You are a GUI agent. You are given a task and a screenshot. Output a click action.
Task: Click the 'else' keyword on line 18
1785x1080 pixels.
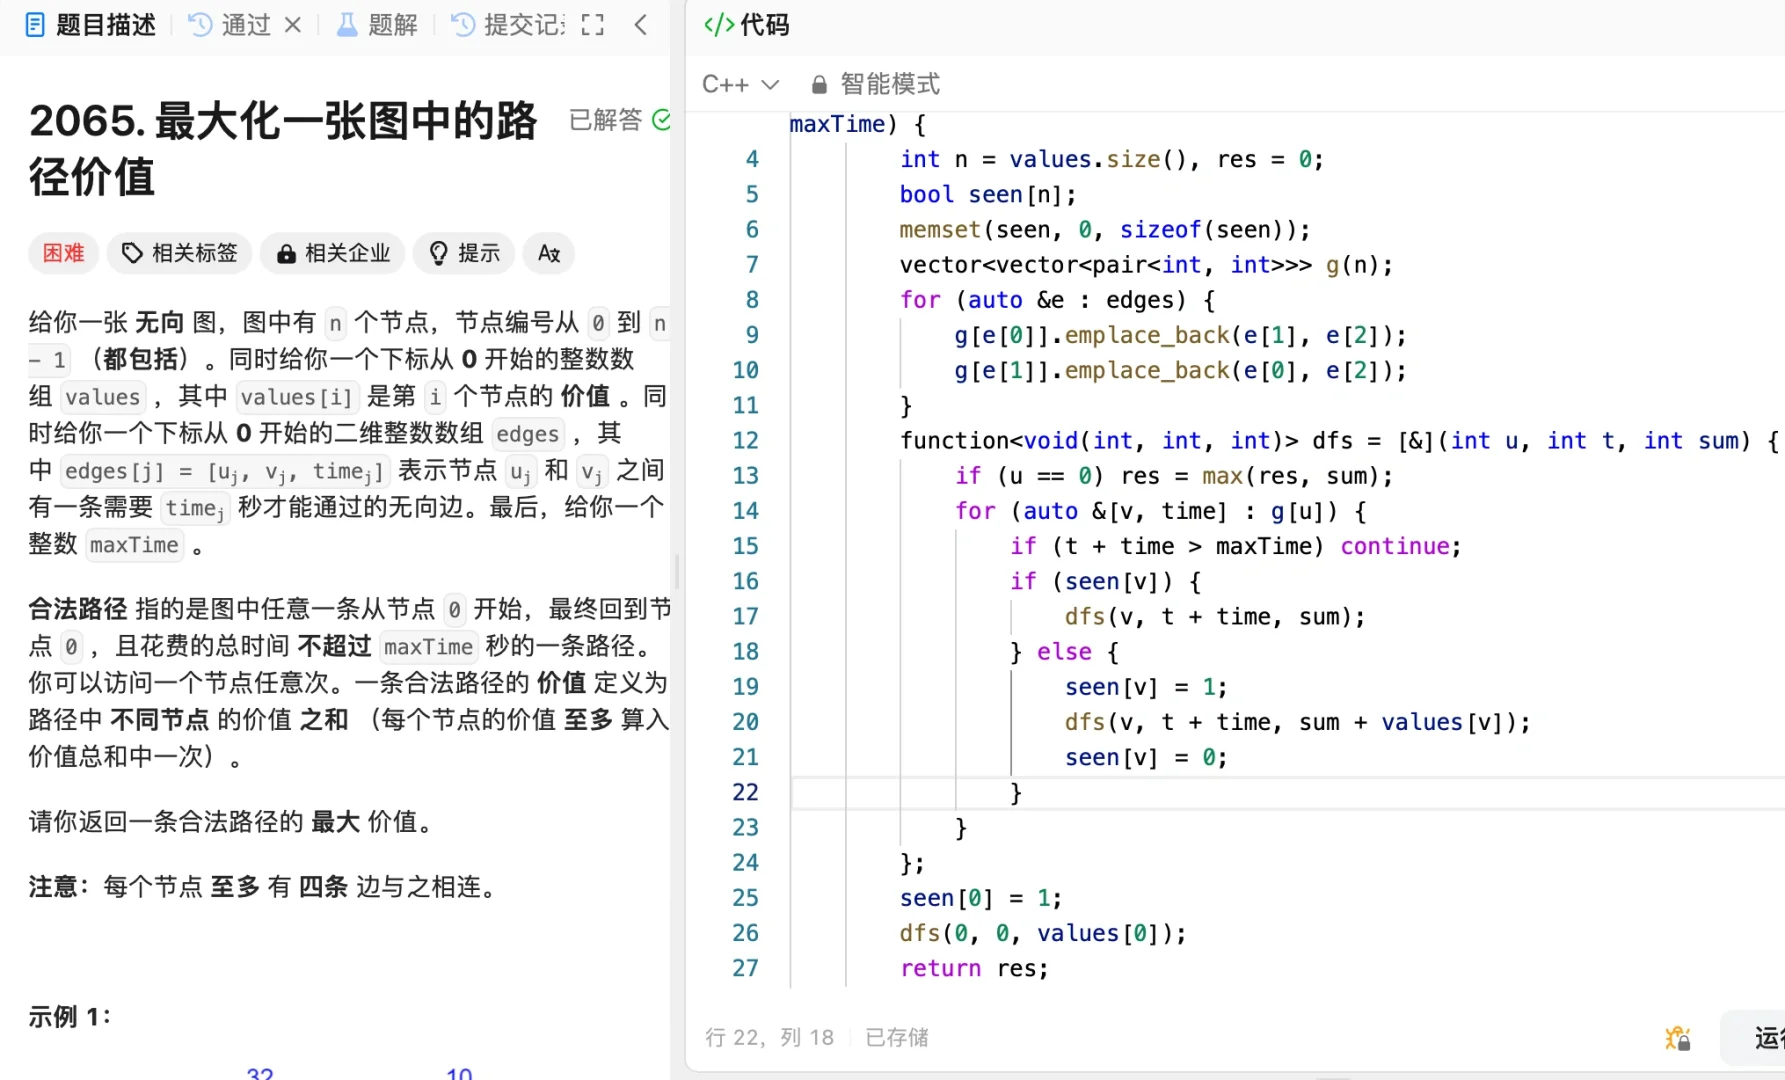pos(1064,651)
